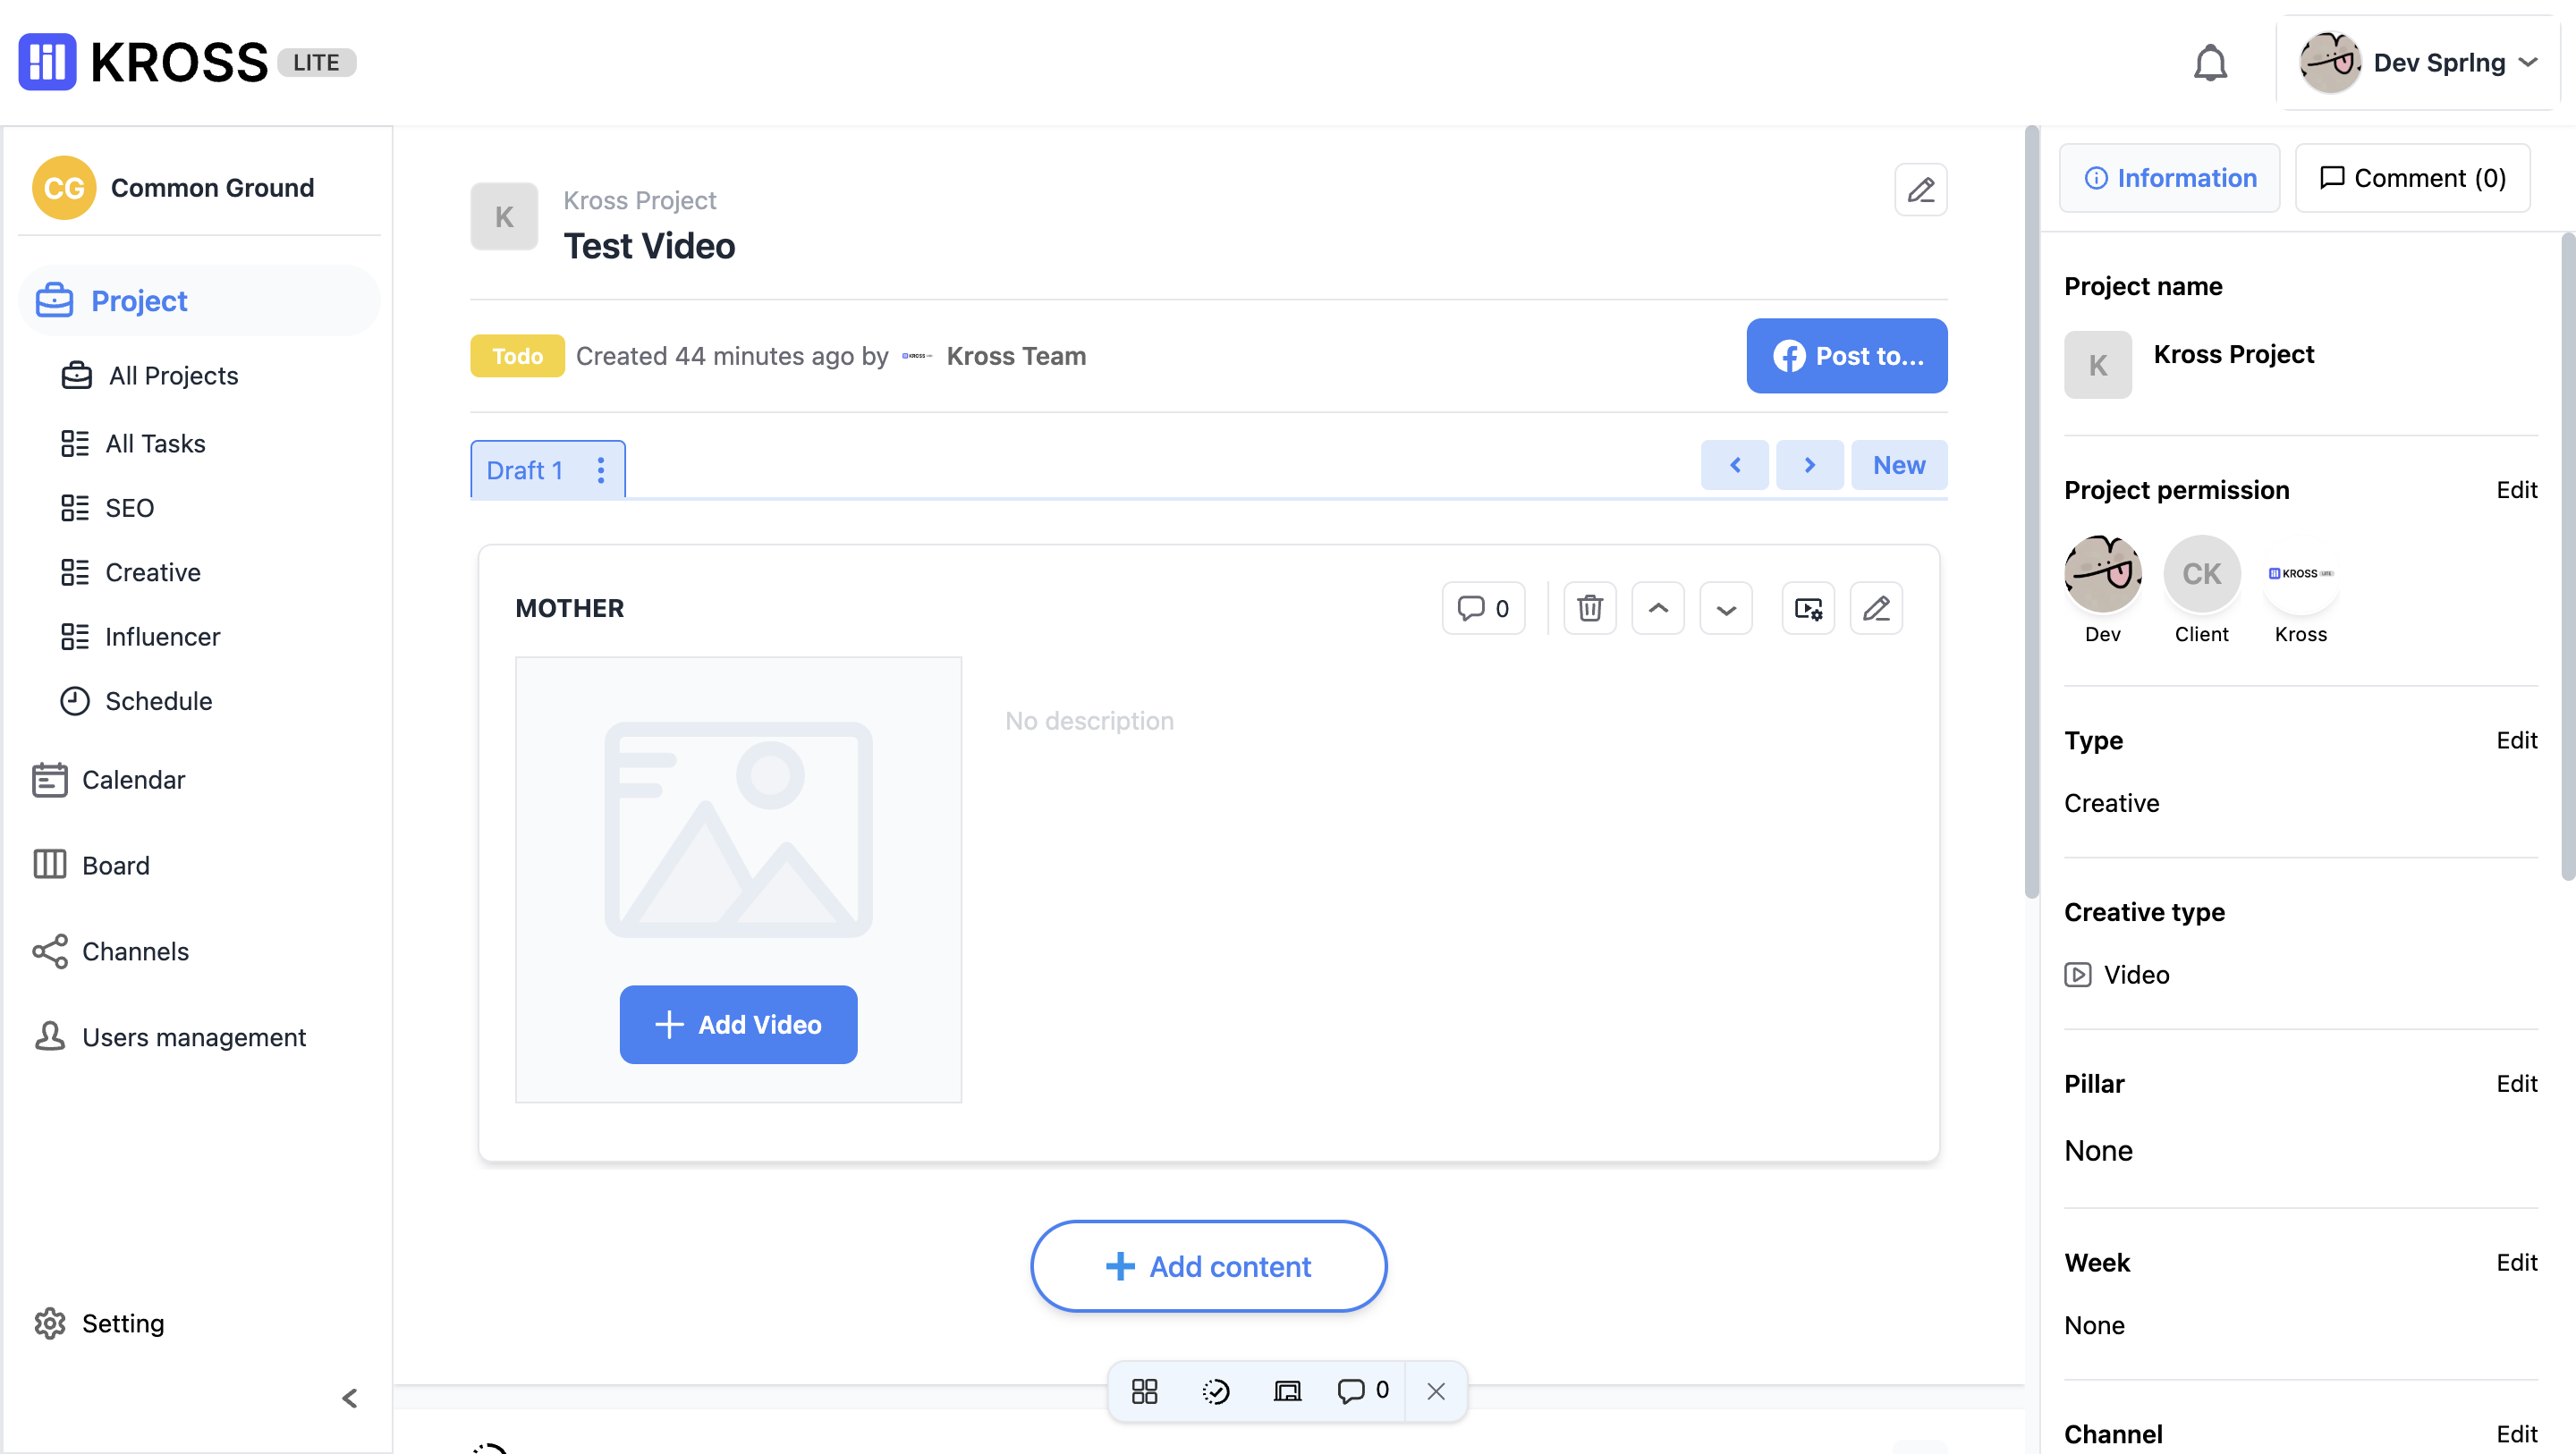Click the New draft button
Image resolution: width=2576 pixels, height=1454 pixels.
click(x=1900, y=463)
